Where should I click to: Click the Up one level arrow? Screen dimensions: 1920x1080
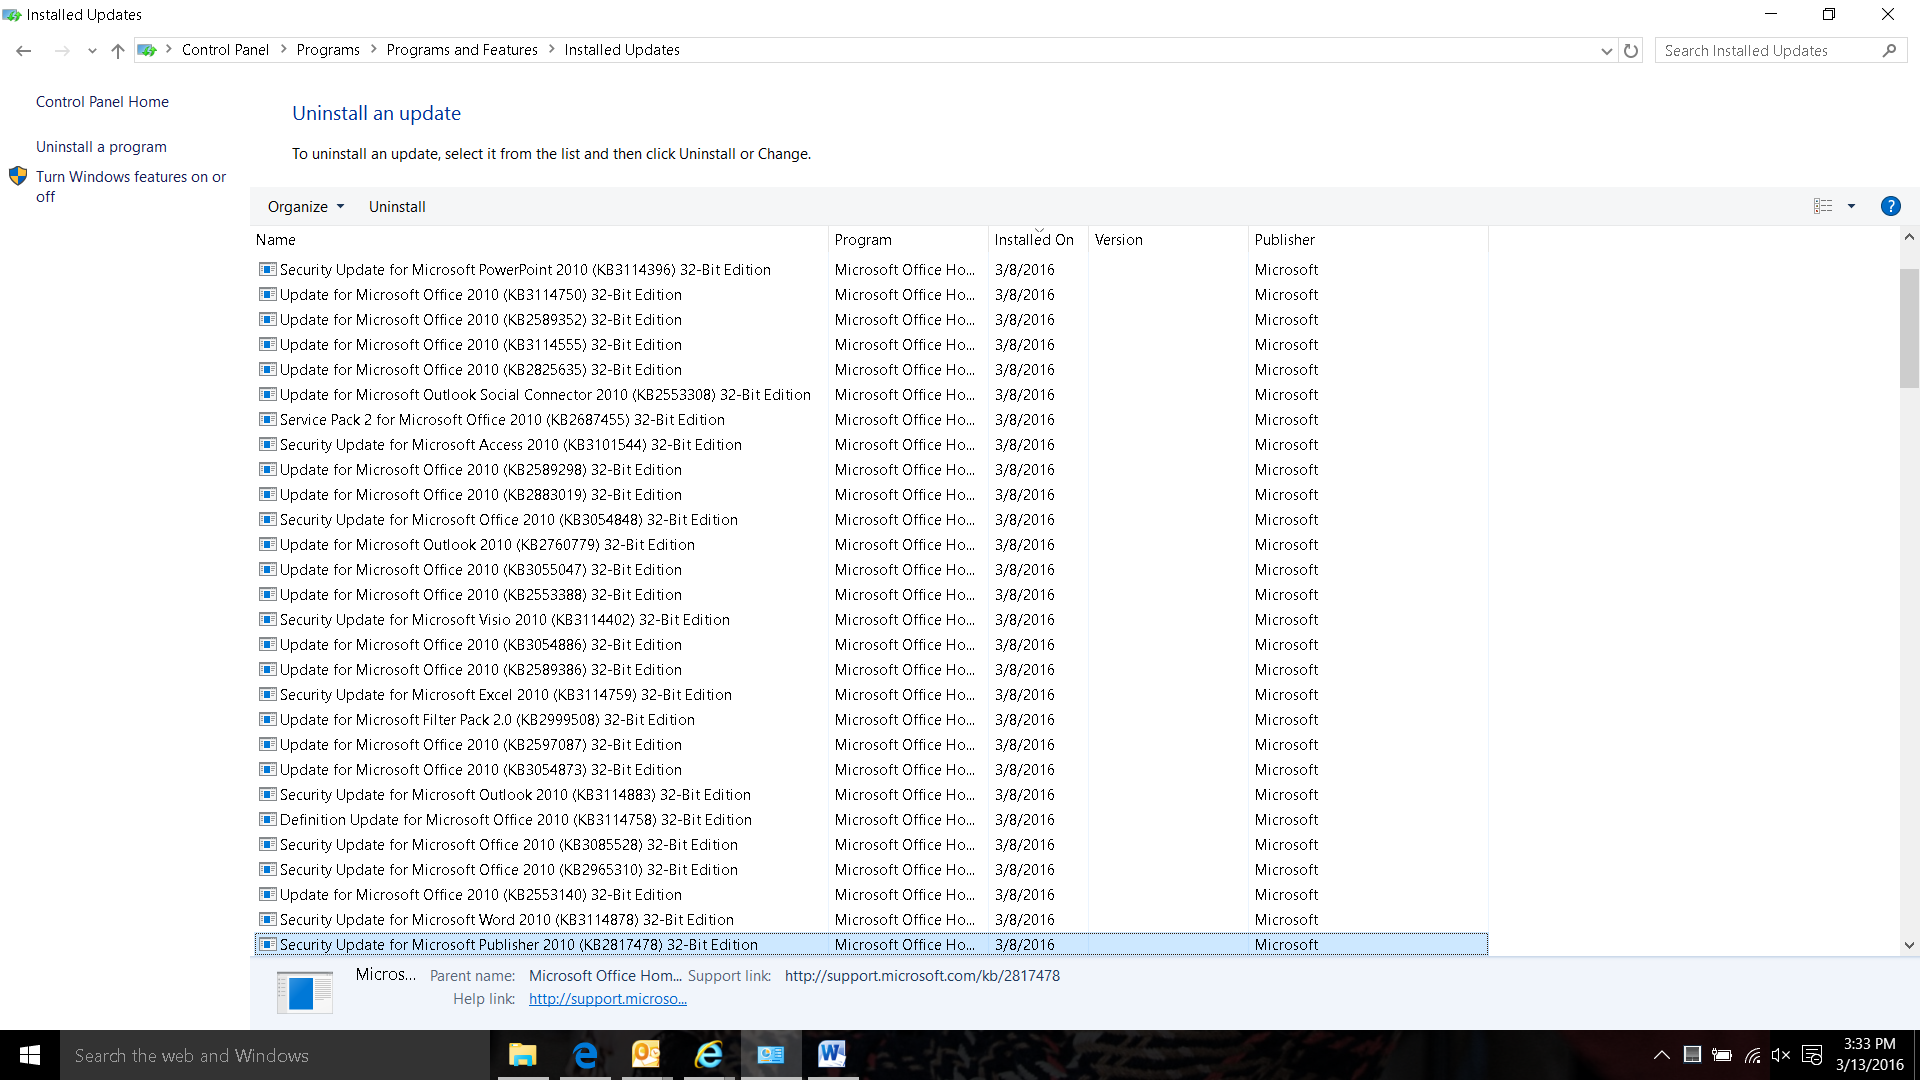(x=118, y=51)
